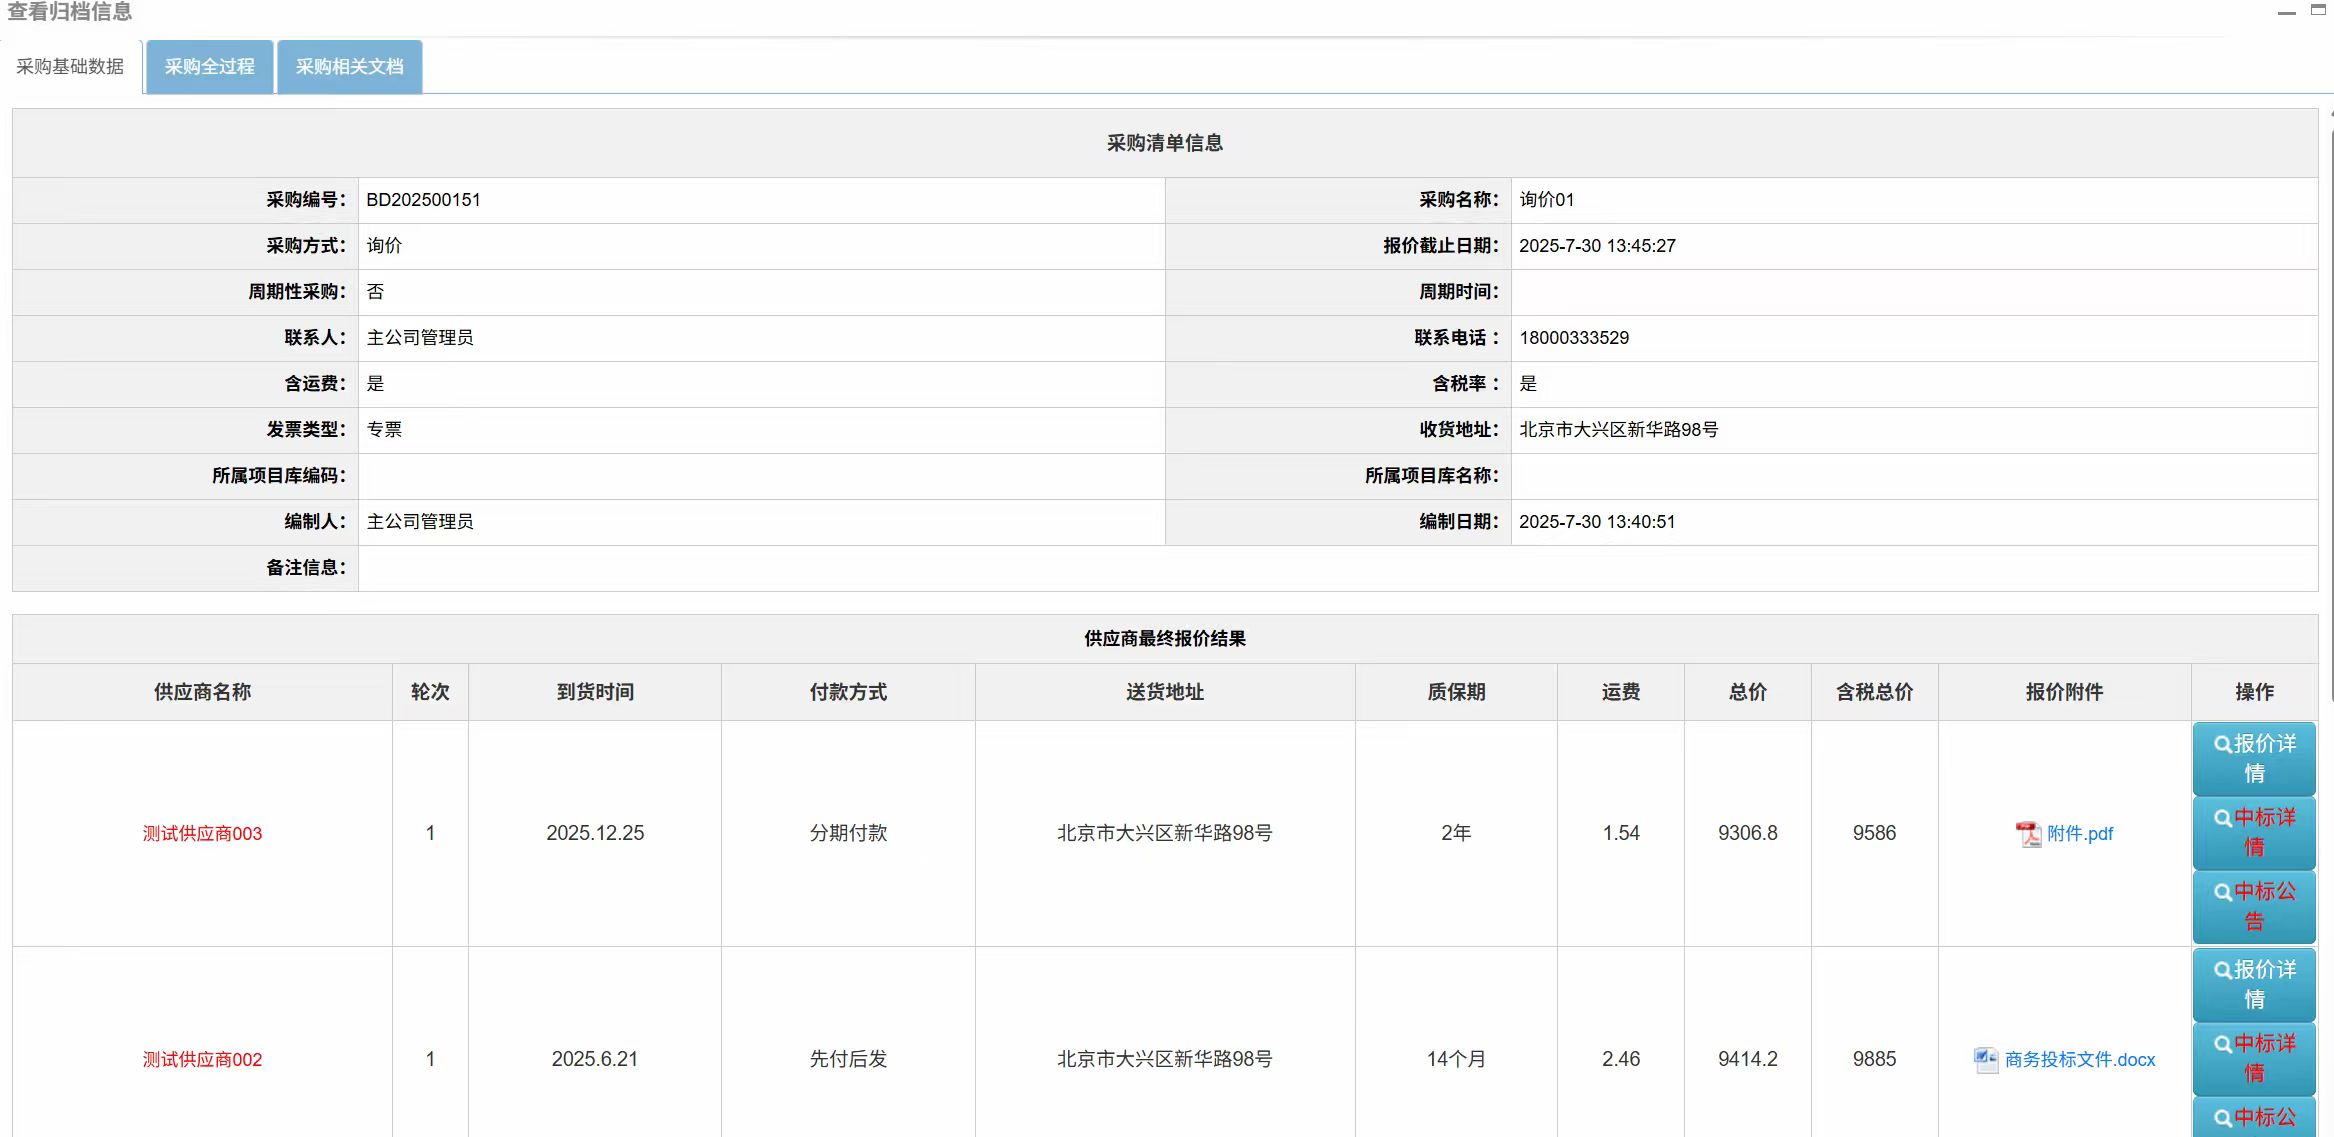Switch to the 采购相关文档 tab
Viewport: 2334px width, 1137px height.
pyautogui.click(x=349, y=66)
